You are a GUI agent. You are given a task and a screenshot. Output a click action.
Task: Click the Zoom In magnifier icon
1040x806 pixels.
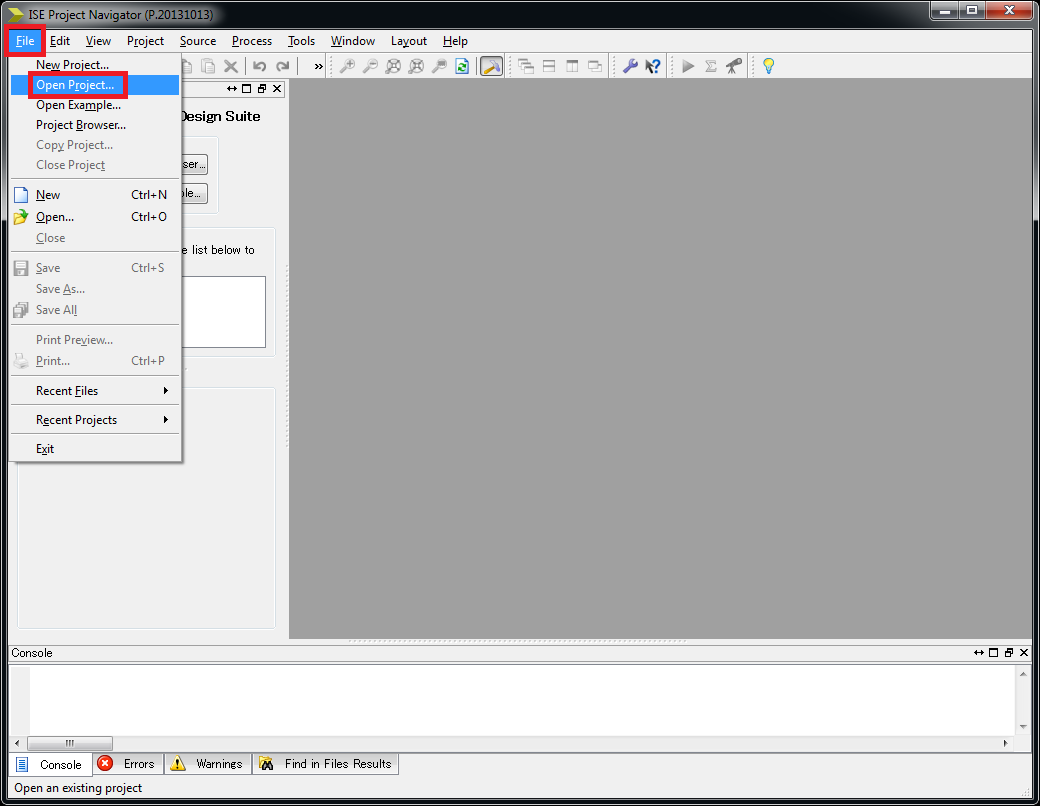click(x=348, y=66)
